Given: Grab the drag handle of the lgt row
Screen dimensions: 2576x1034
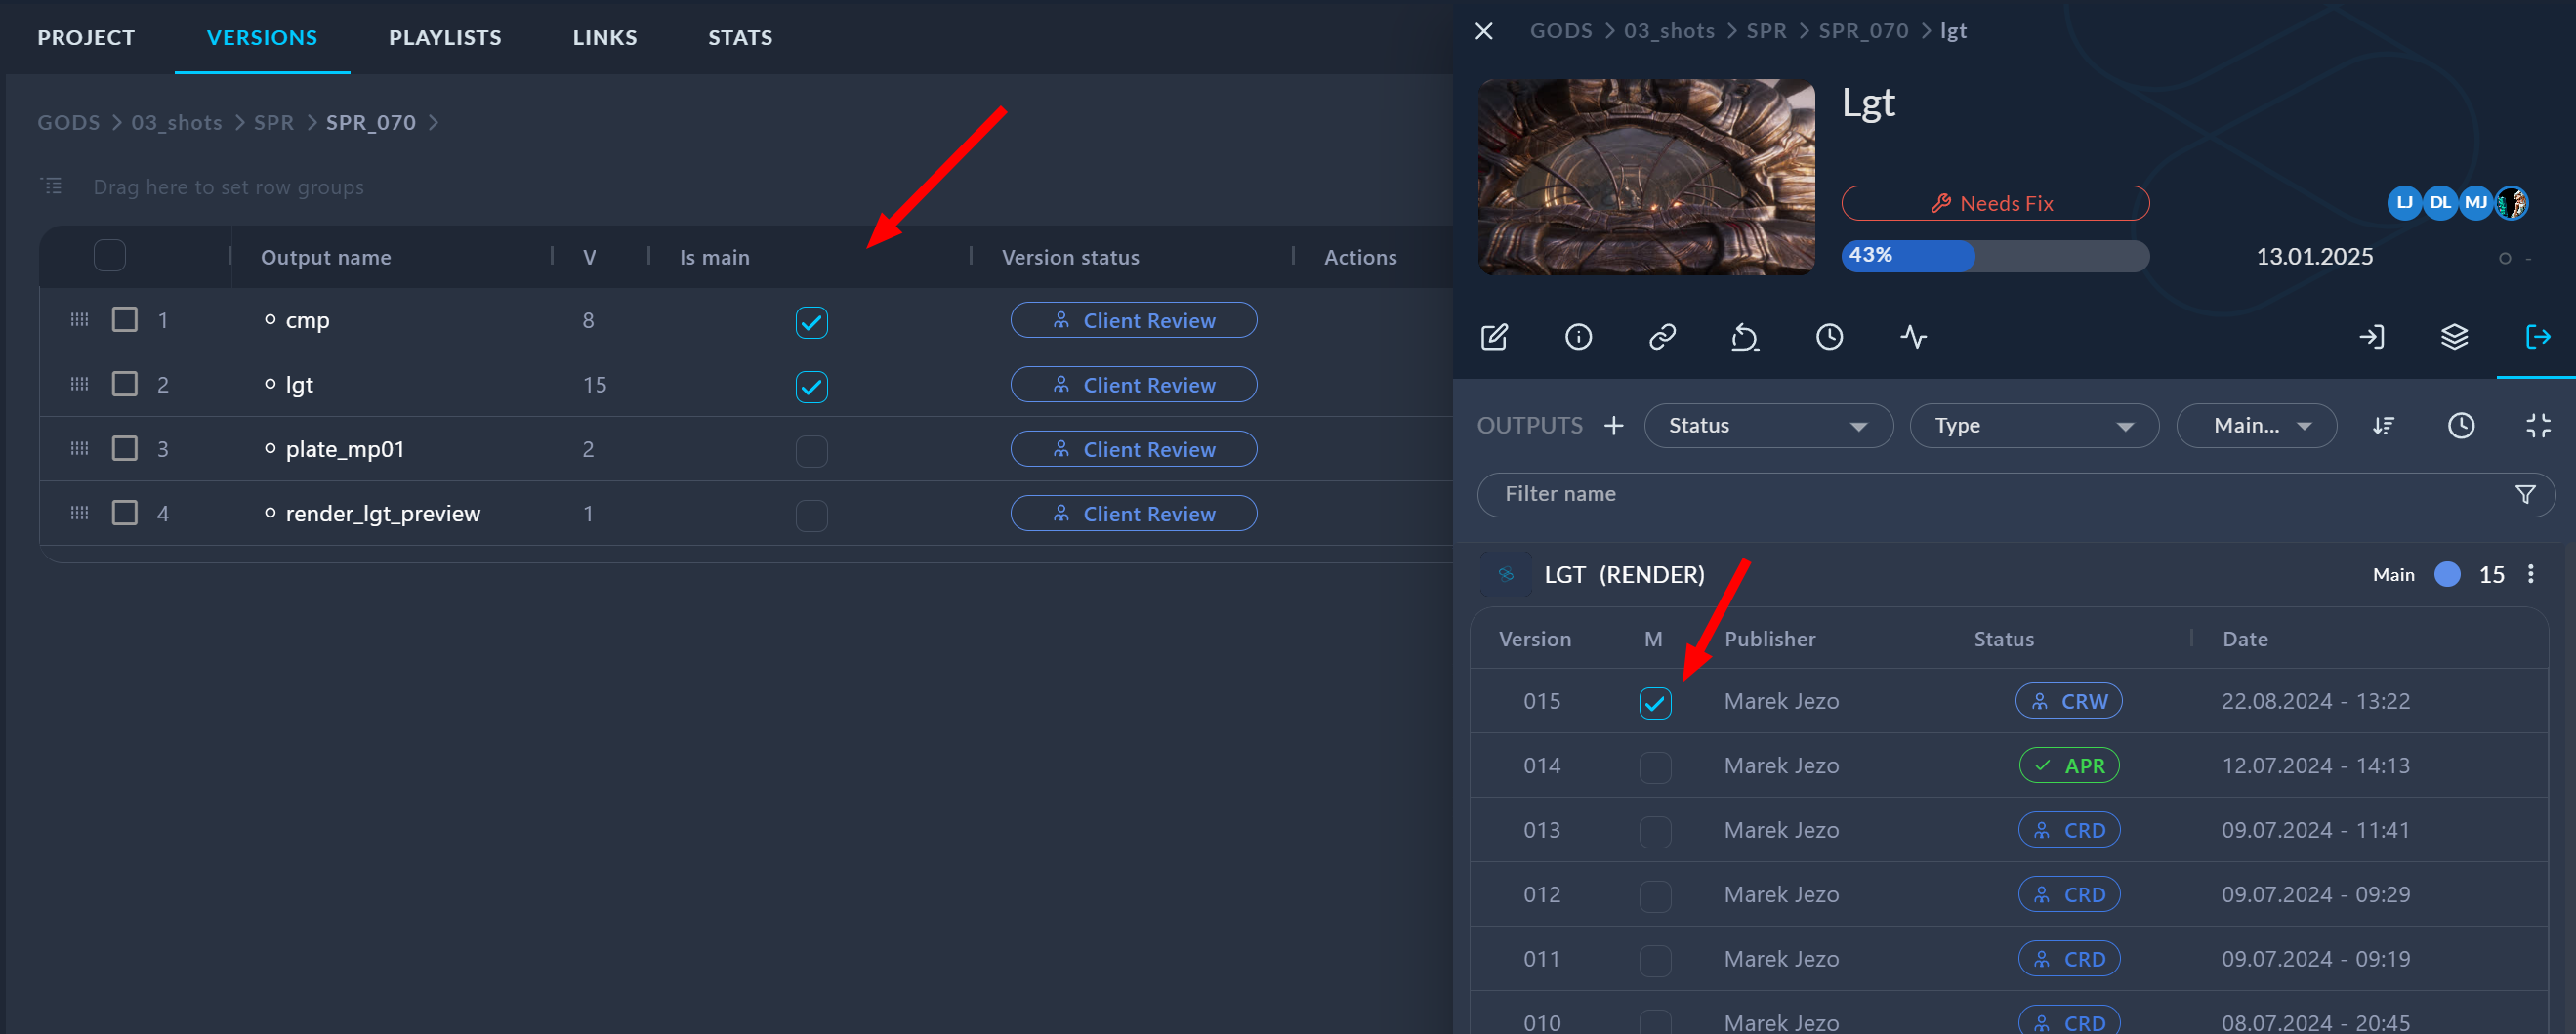Looking at the screenshot, I should pyautogui.click(x=80, y=384).
